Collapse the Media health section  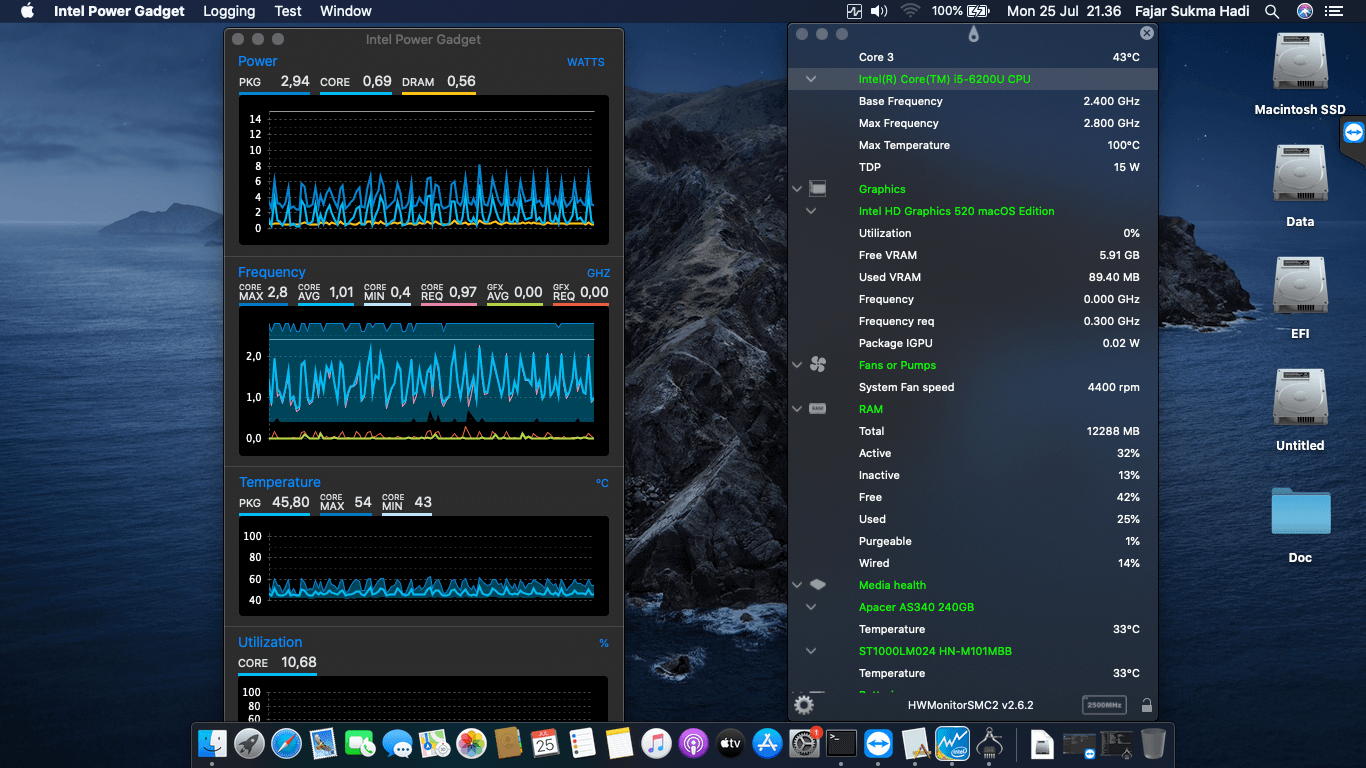(797, 585)
